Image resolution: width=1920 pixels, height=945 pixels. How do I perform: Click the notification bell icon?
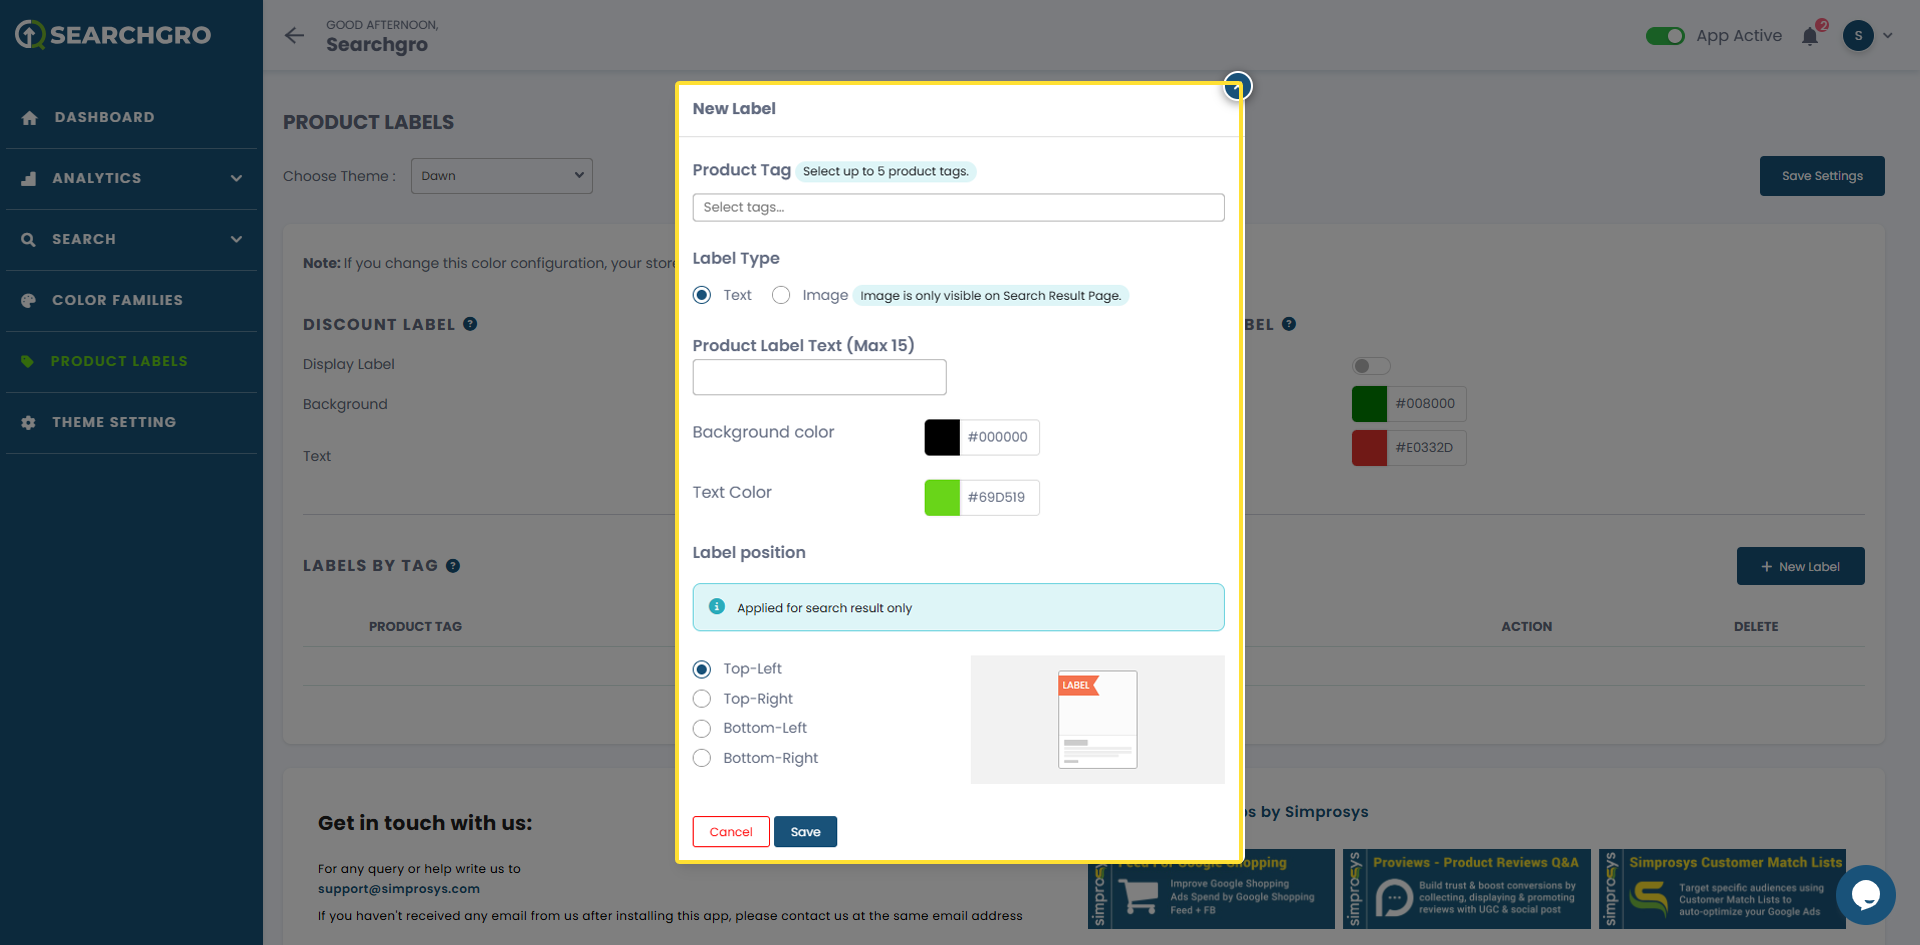[x=1810, y=37]
